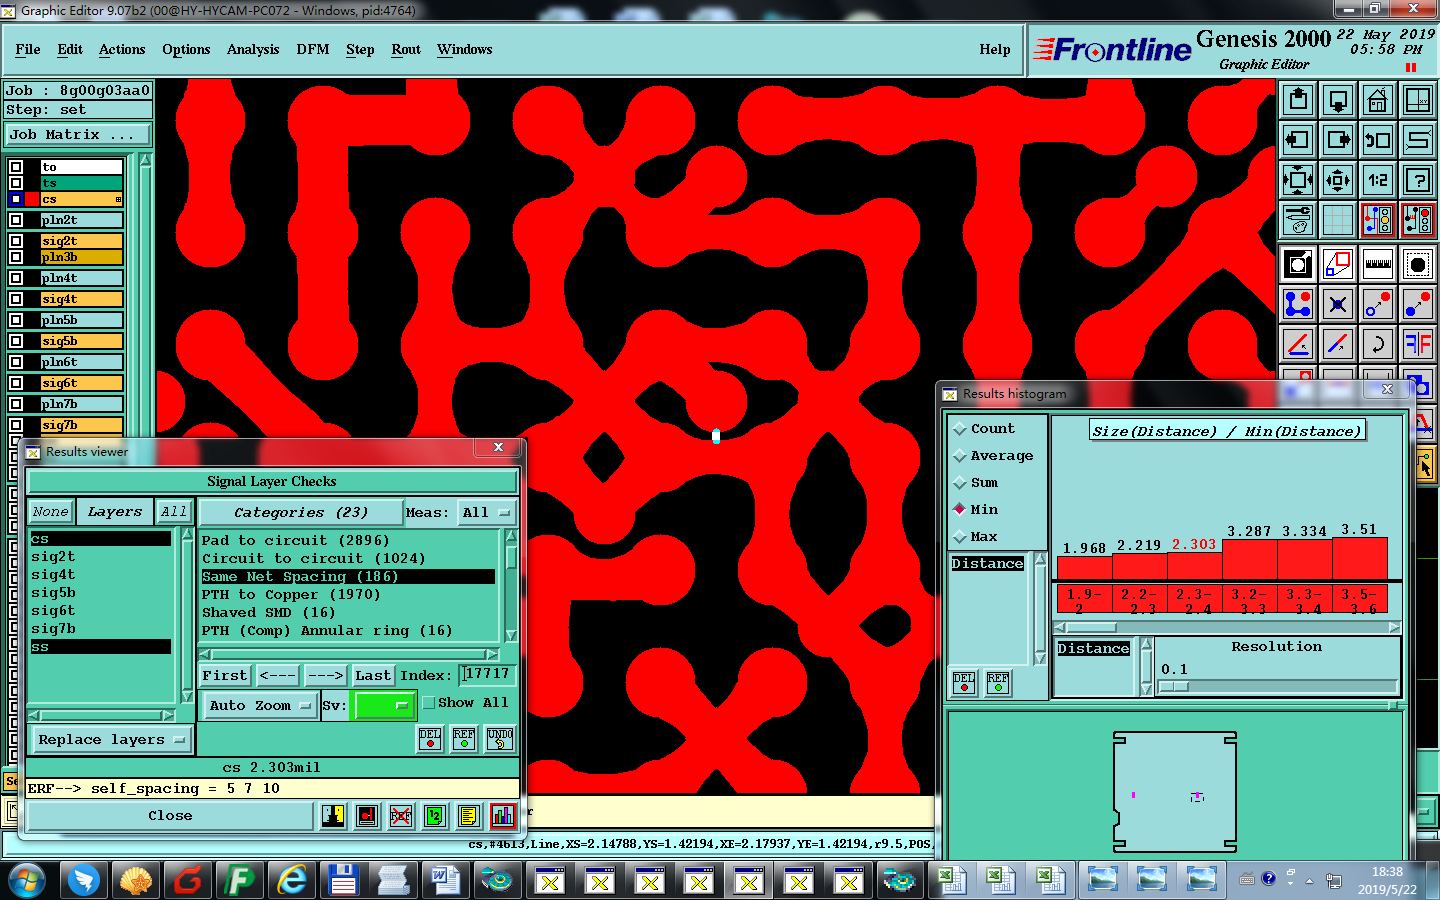Toggle the Show All checkbox
The width and height of the screenshot is (1440, 900).
(x=429, y=703)
